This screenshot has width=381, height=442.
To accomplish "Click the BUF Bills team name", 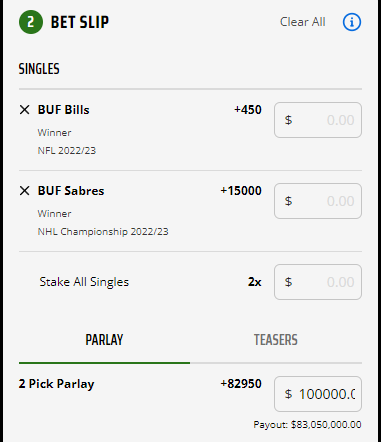I will [63, 110].
